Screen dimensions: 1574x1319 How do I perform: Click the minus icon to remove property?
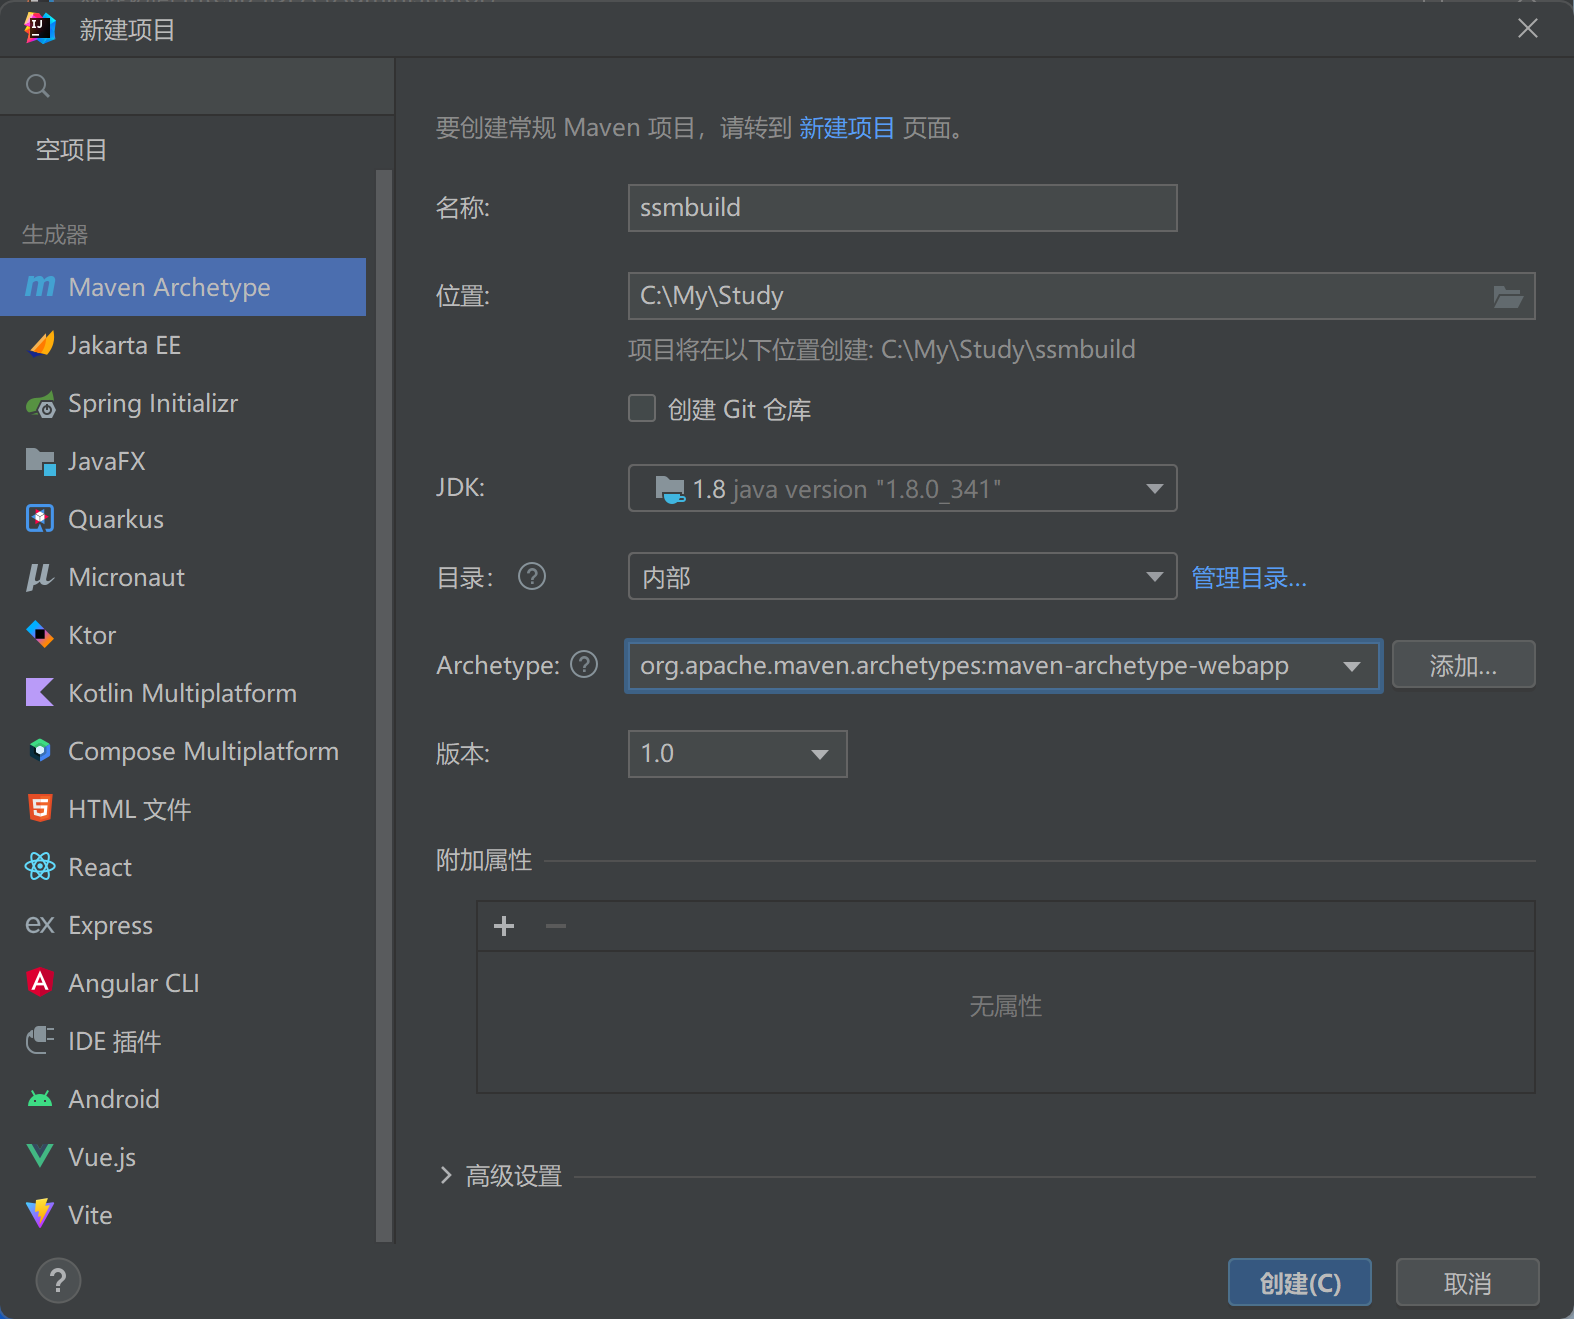[556, 926]
